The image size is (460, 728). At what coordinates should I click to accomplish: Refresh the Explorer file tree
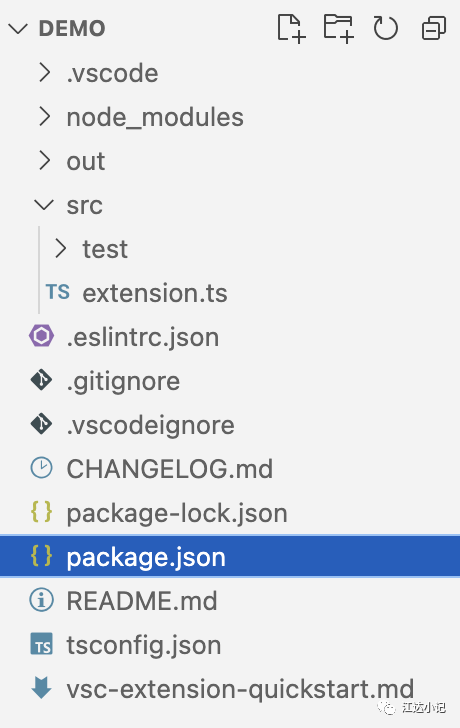pos(386,28)
